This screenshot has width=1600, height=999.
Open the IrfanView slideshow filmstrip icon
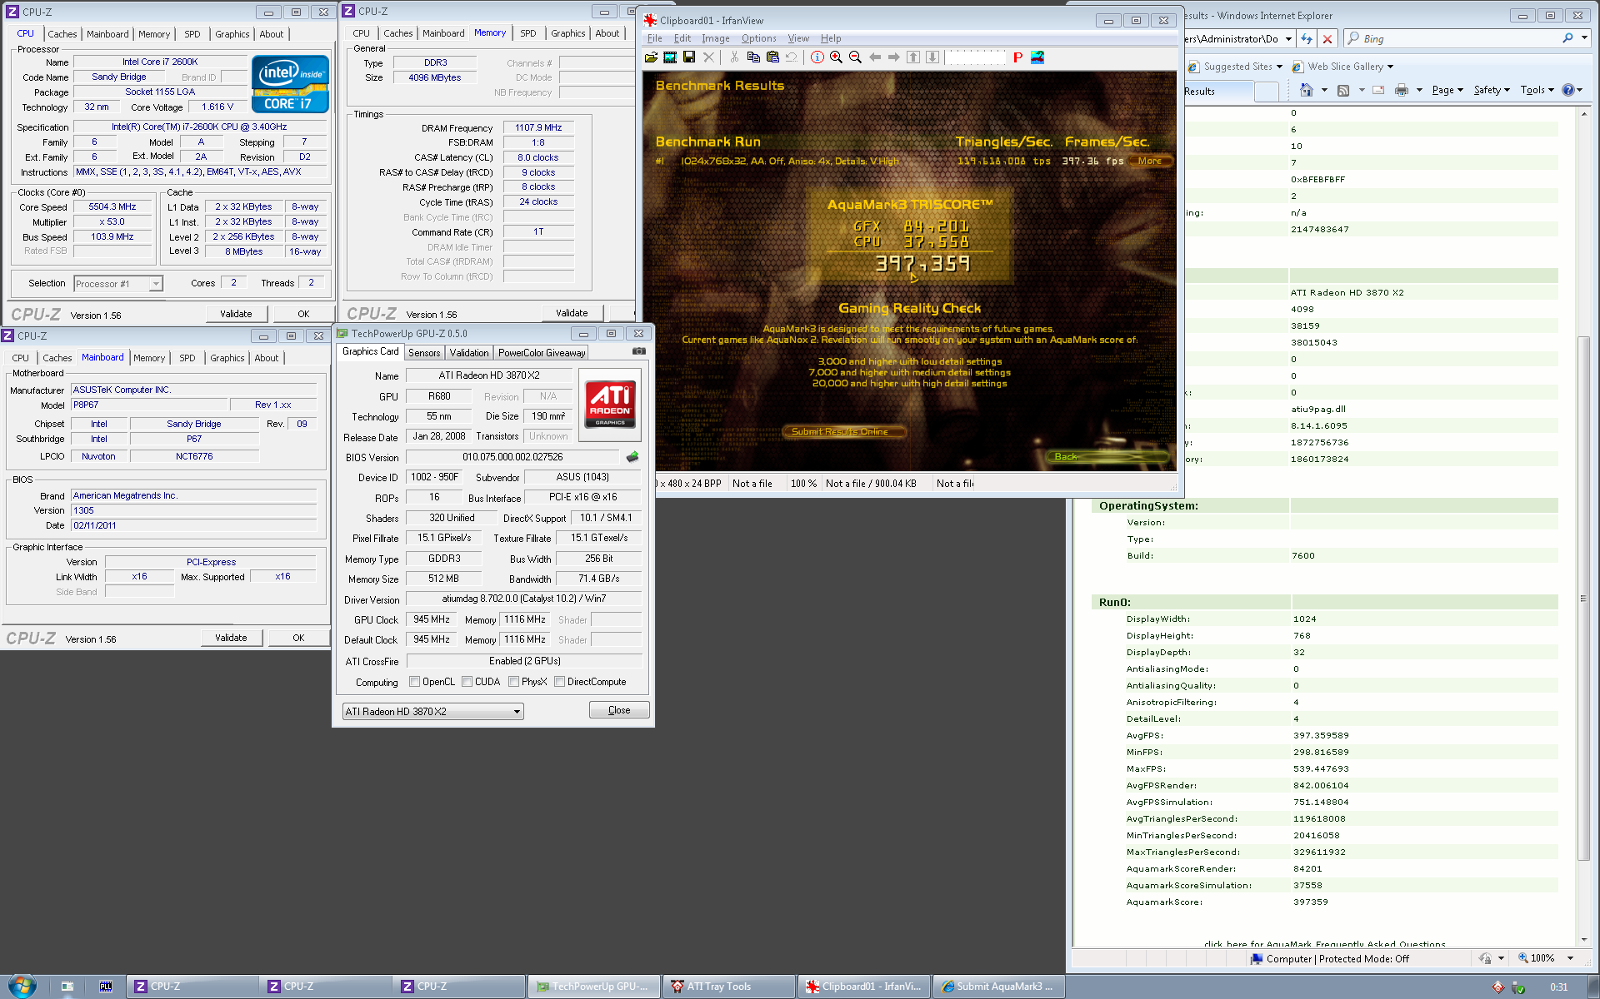[670, 57]
